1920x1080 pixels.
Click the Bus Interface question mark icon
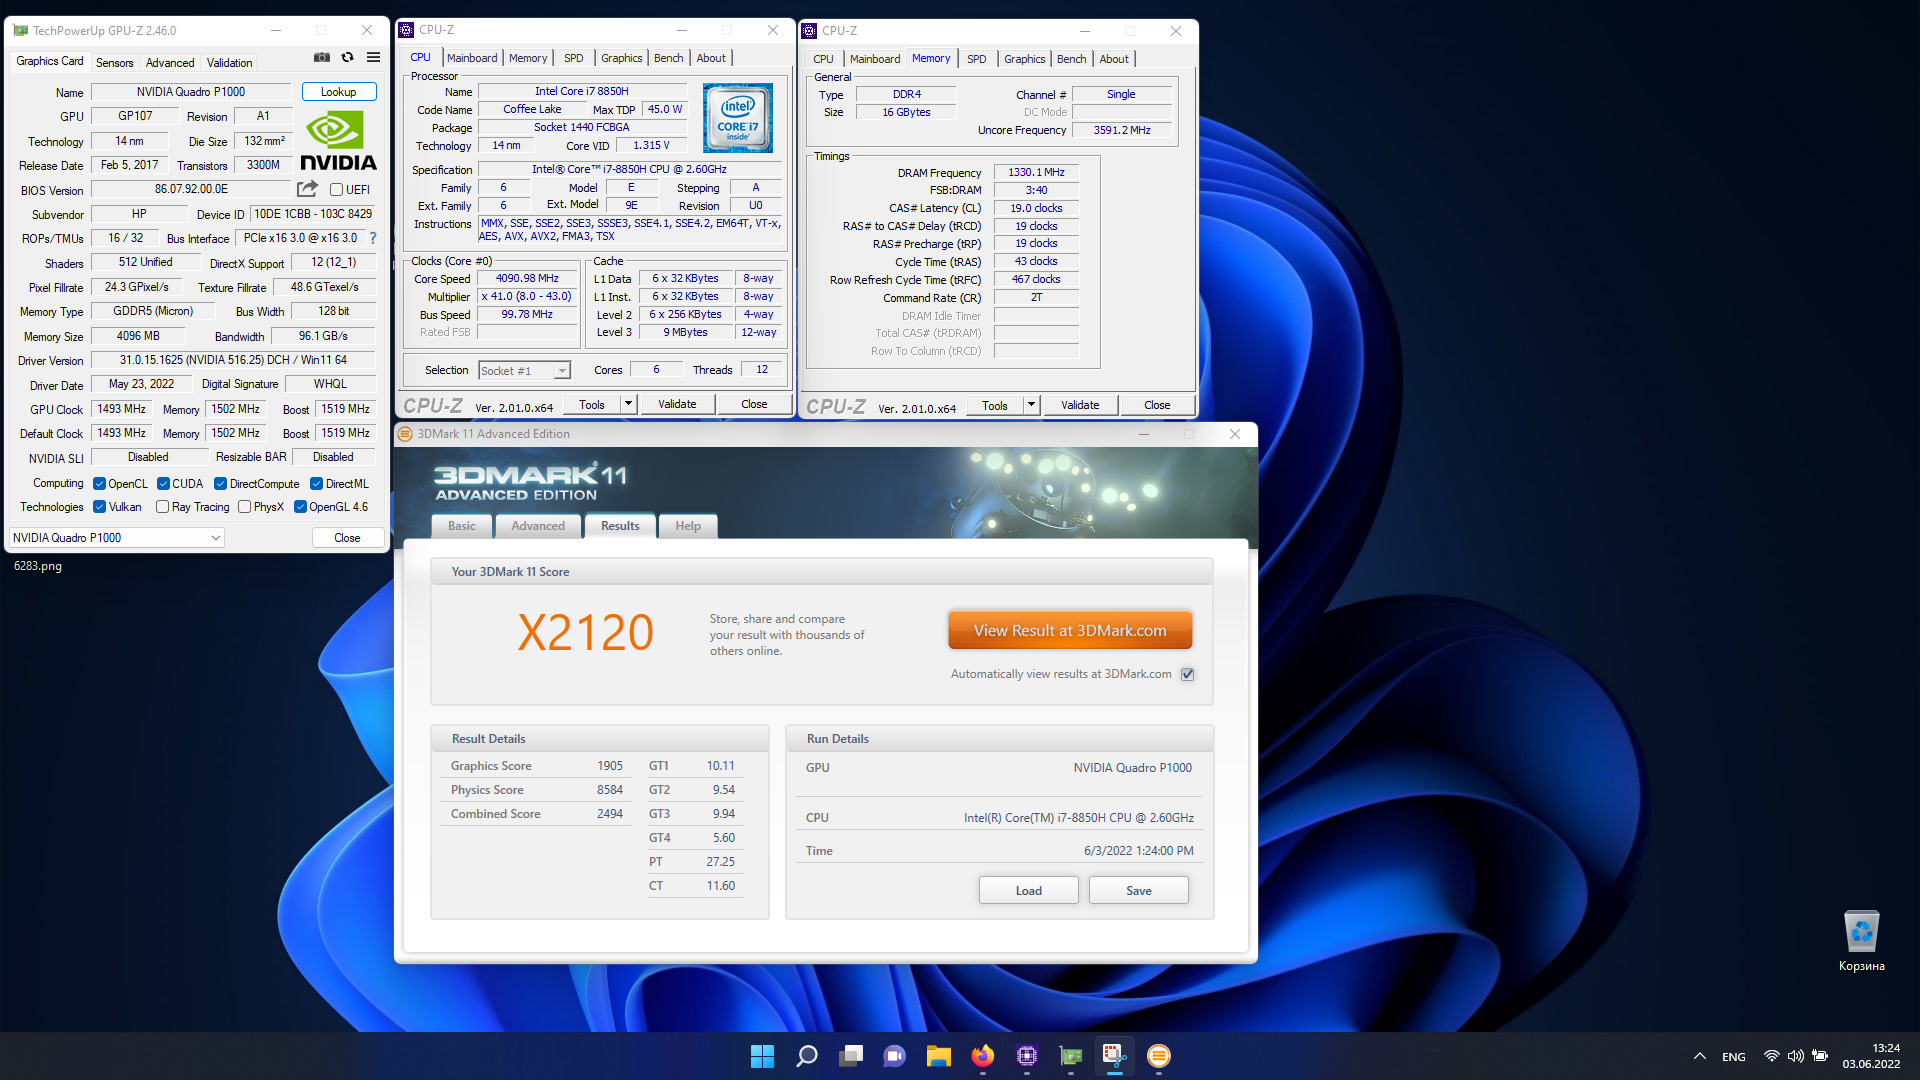tap(373, 238)
